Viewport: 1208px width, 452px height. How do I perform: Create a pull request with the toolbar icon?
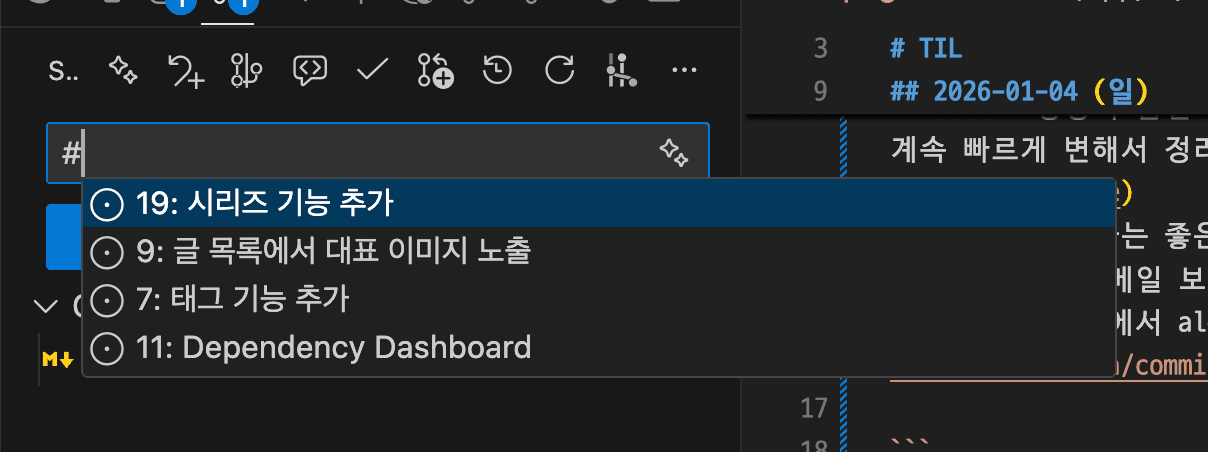435,70
